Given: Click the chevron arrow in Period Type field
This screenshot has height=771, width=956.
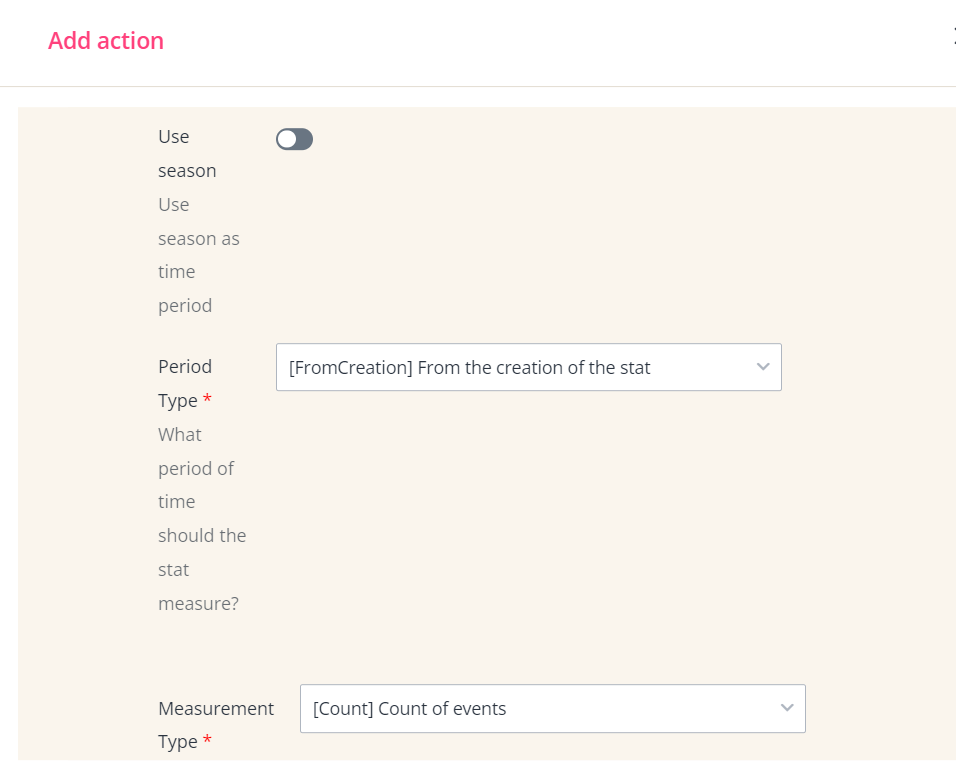Looking at the screenshot, I should [x=763, y=367].
